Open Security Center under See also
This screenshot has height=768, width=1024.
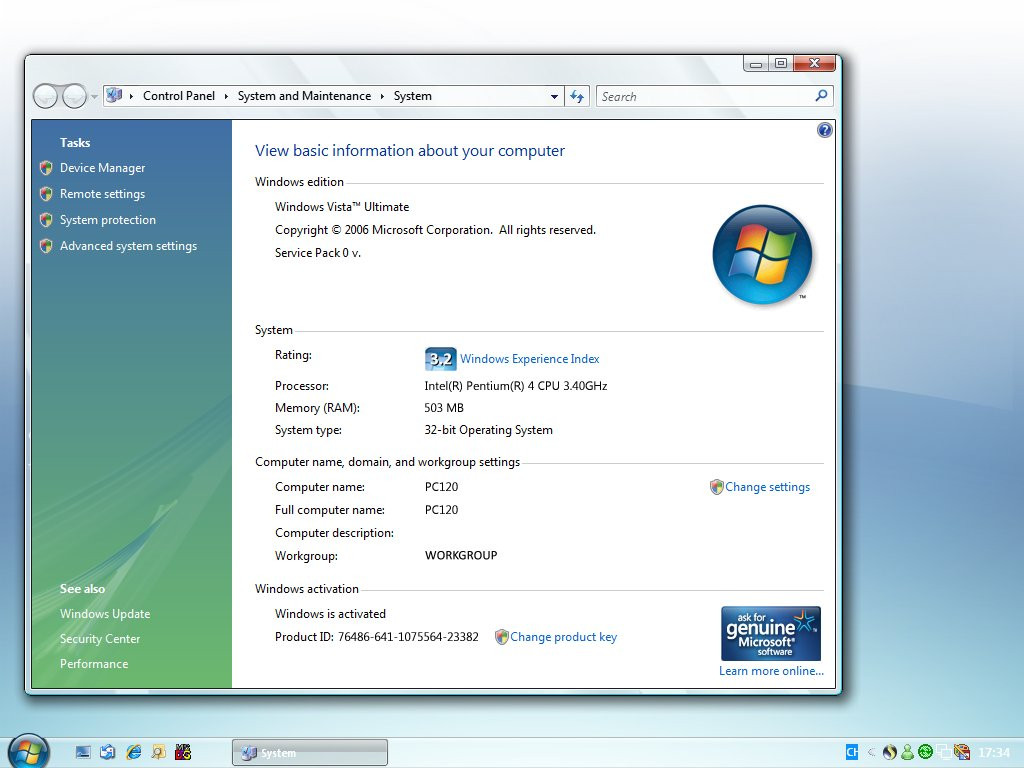(100, 639)
